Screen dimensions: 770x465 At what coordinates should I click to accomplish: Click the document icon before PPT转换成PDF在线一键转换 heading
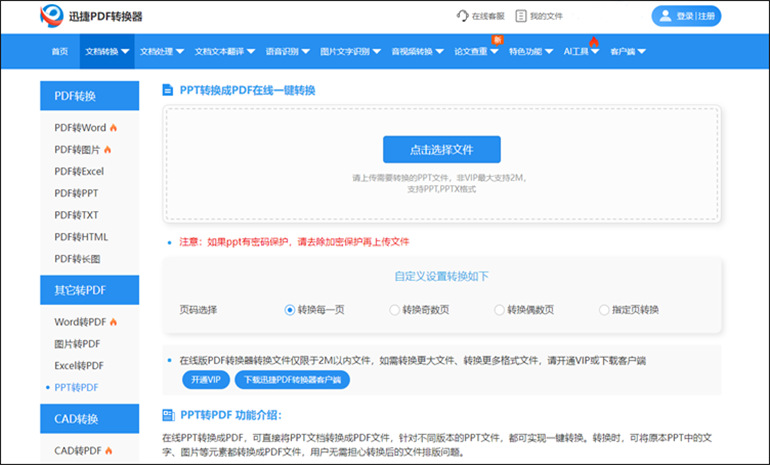pos(168,90)
